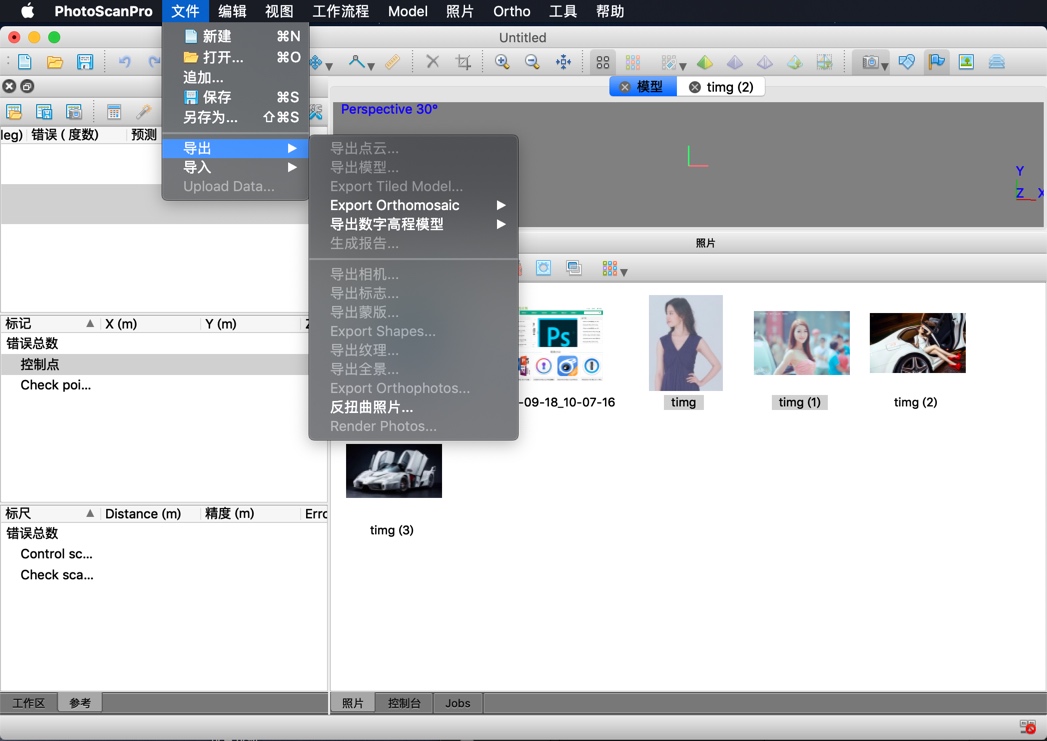Open the Model menu in the menu bar
The width and height of the screenshot is (1047, 741).
pos(407,12)
